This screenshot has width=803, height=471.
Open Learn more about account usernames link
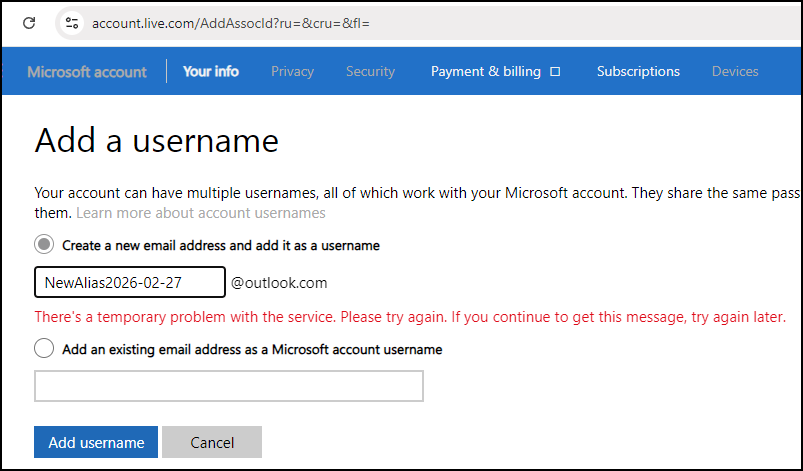pos(201,213)
